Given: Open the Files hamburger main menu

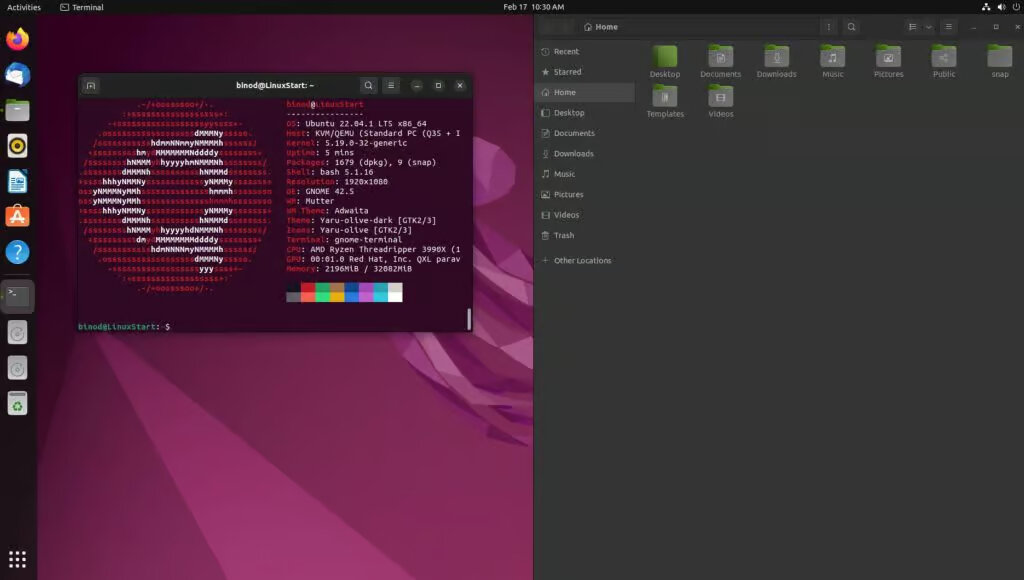Looking at the screenshot, I should (948, 27).
